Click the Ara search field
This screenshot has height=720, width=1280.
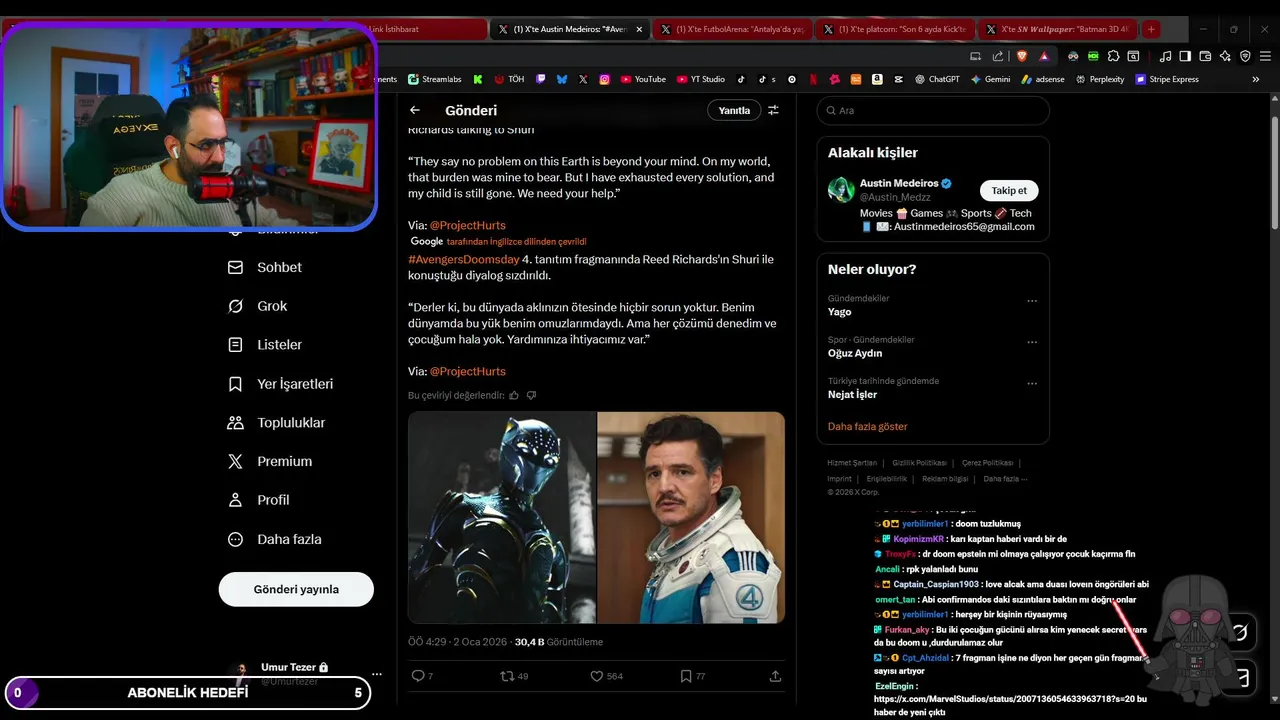[x=933, y=110]
